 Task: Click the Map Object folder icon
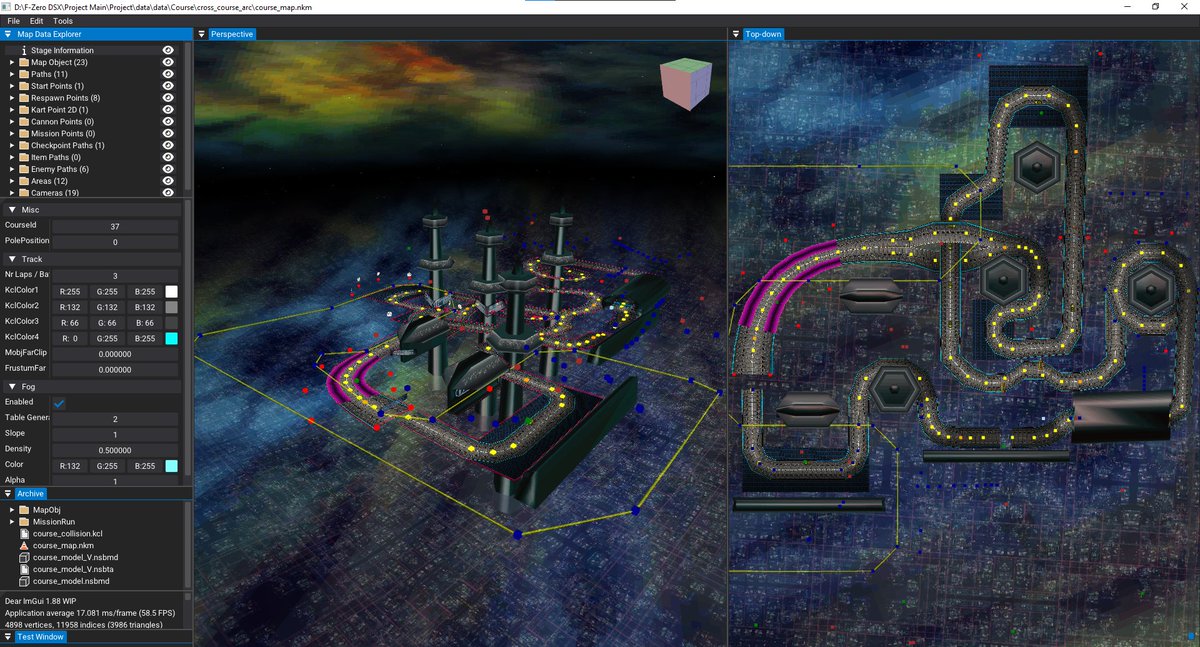[x=23, y=62]
